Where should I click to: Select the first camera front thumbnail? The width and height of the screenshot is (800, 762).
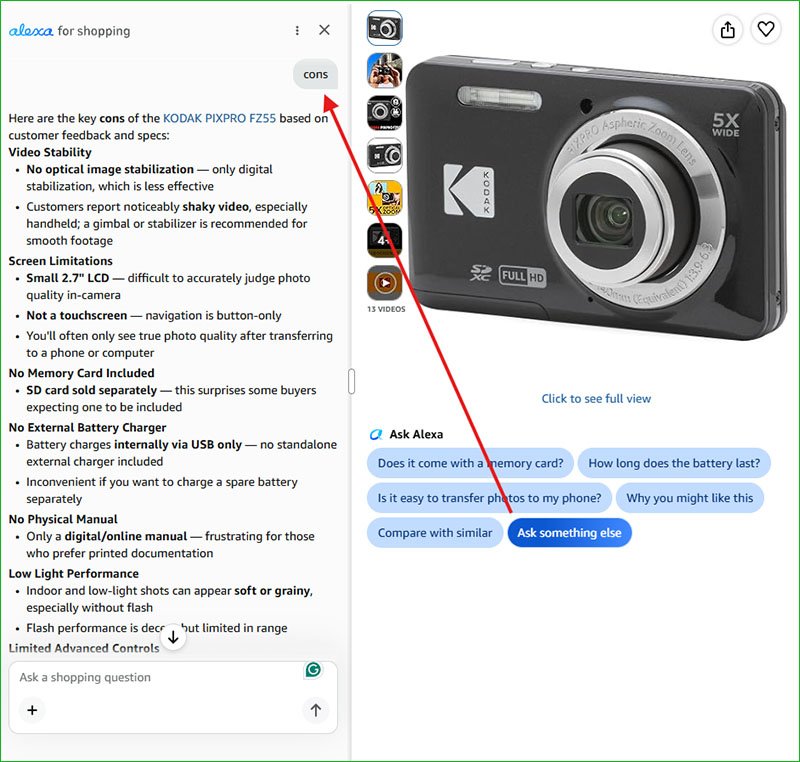click(385, 28)
